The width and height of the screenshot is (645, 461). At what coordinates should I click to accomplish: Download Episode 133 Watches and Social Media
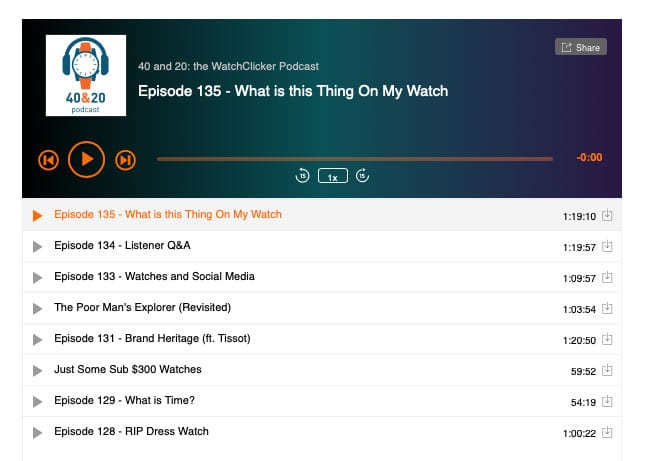(607, 277)
